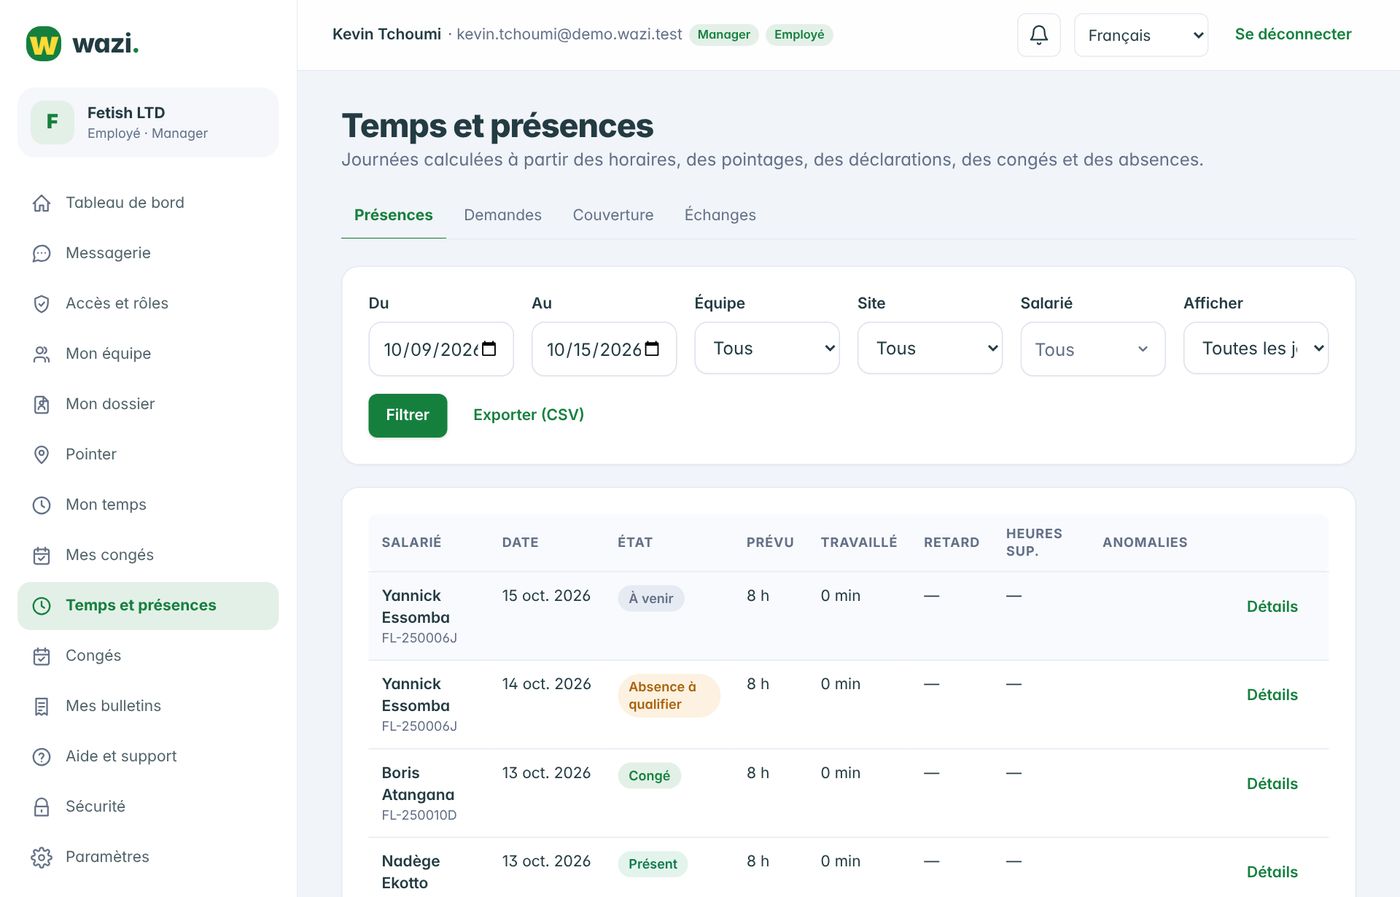Screen dimensions: 1400x897
Task: Click the Mon temps clock icon
Action: 41,505
